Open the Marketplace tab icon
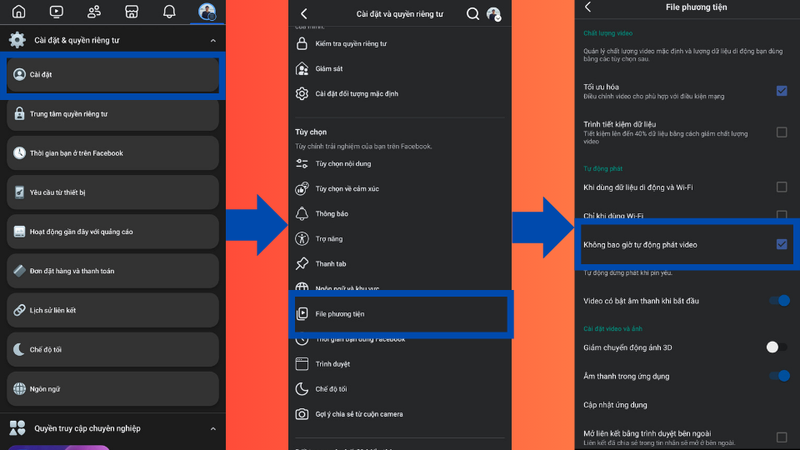The height and width of the screenshot is (450, 800). (132, 11)
